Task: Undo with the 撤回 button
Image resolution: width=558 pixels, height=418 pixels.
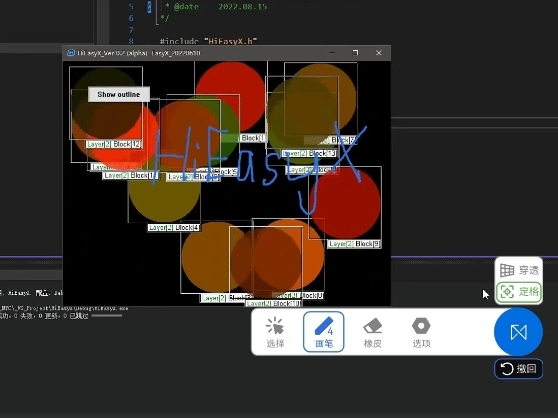Action: pyautogui.click(x=518, y=369)
